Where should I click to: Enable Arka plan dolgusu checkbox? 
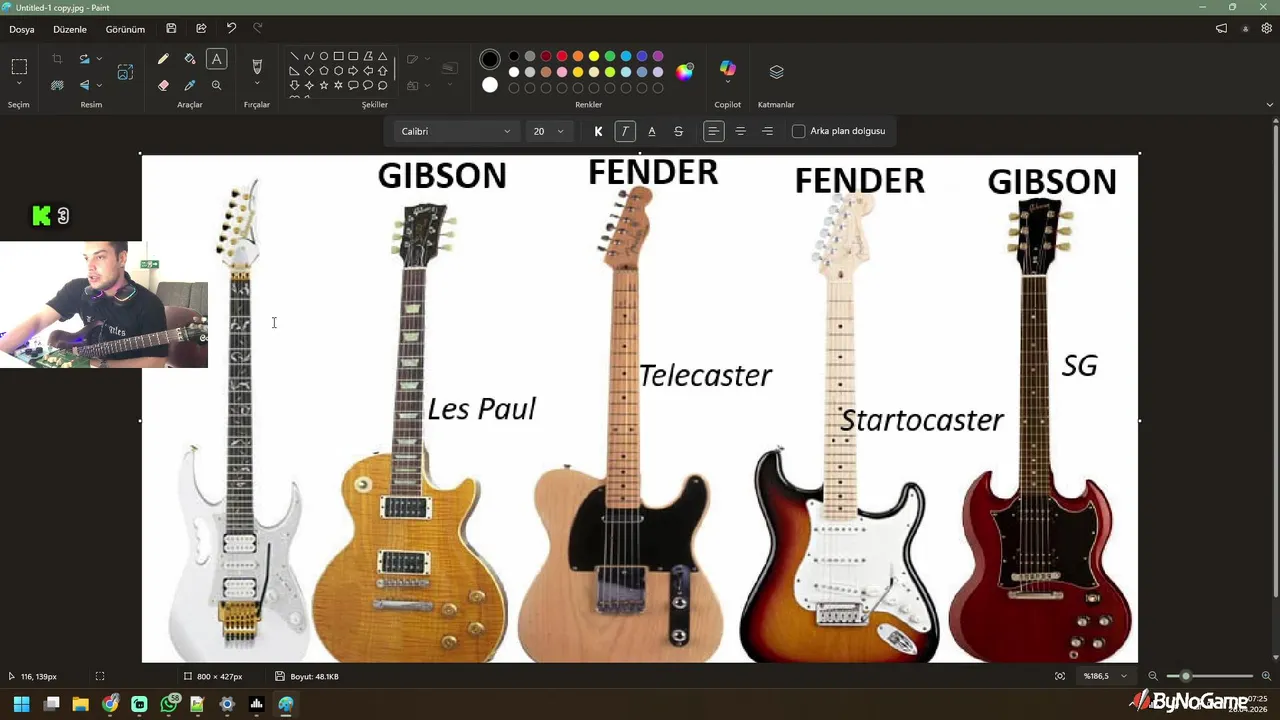pos(799,131)
